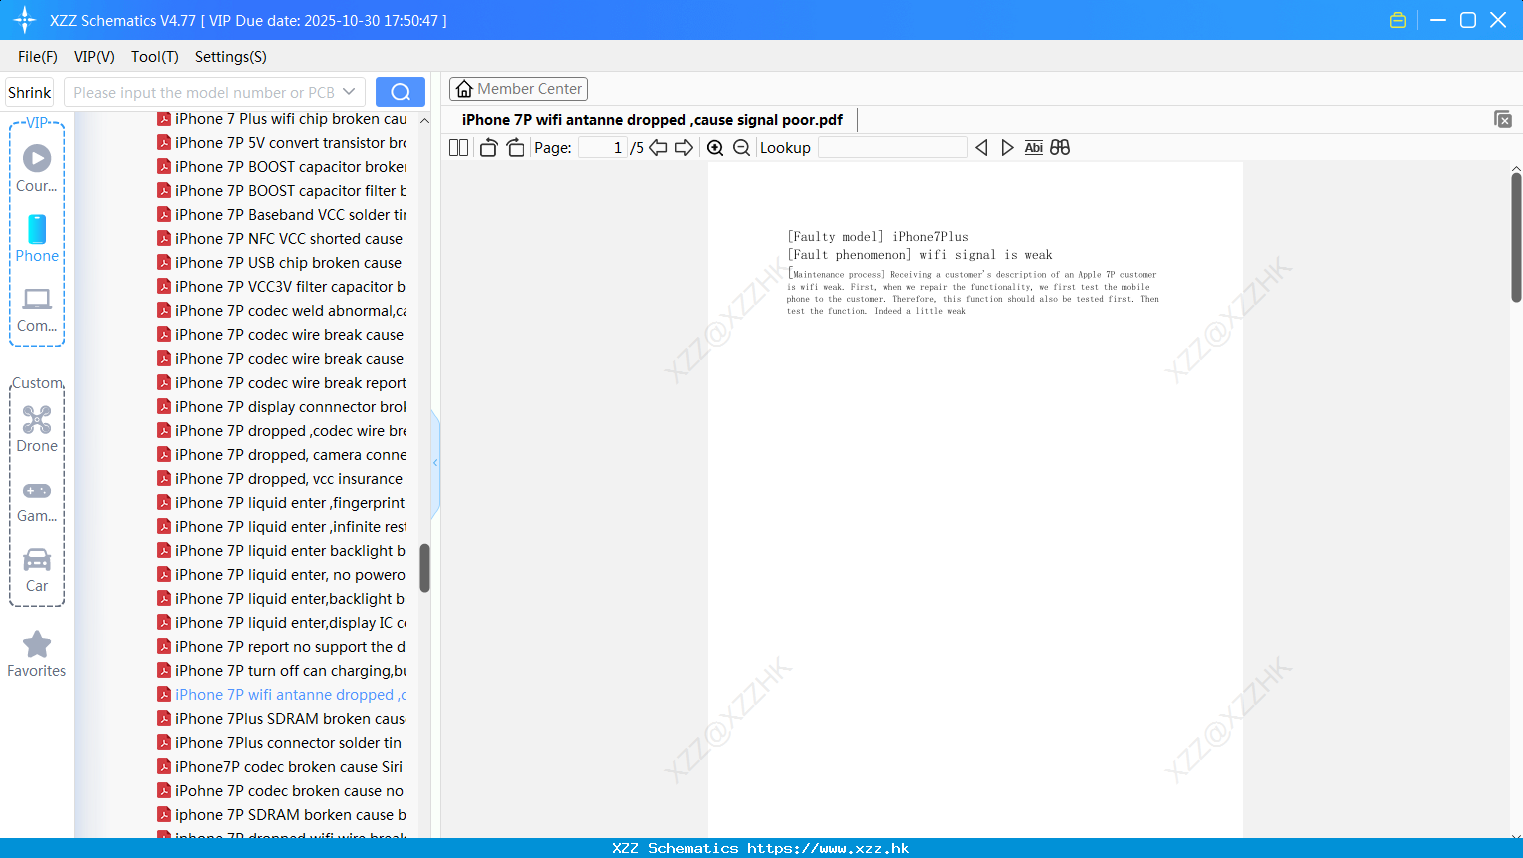The width and height of the screenshot is (1523, 858).
Task: Zoom in on the PDF
Action: coord(715,147)
